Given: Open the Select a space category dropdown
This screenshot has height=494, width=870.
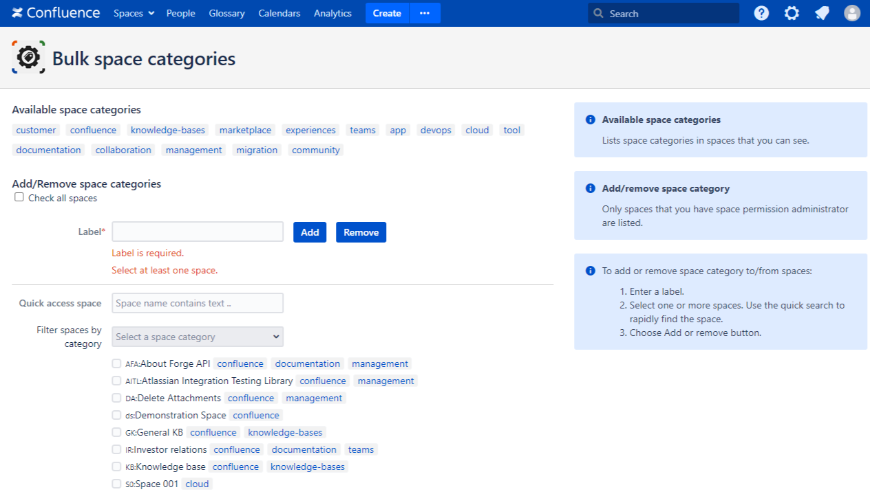Looking at the screenshot, I should pyautogui.click(x=198, y=336).
